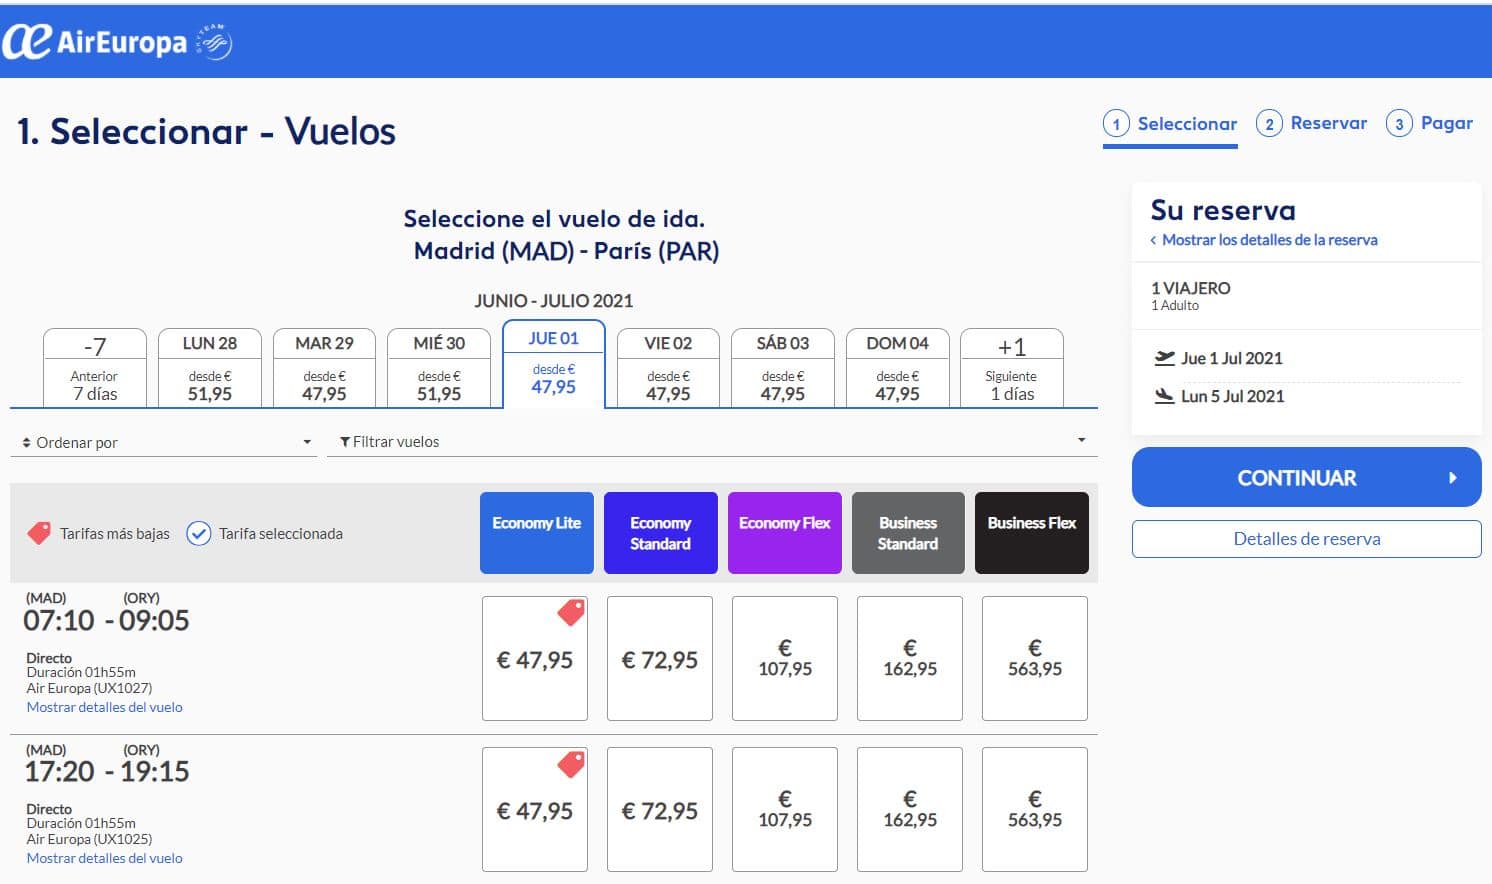Image resolution: width=1492 pixels, height=884 pixels.
Task: Select the DOM 04 date tab
Action: click(x=897, y=368)
